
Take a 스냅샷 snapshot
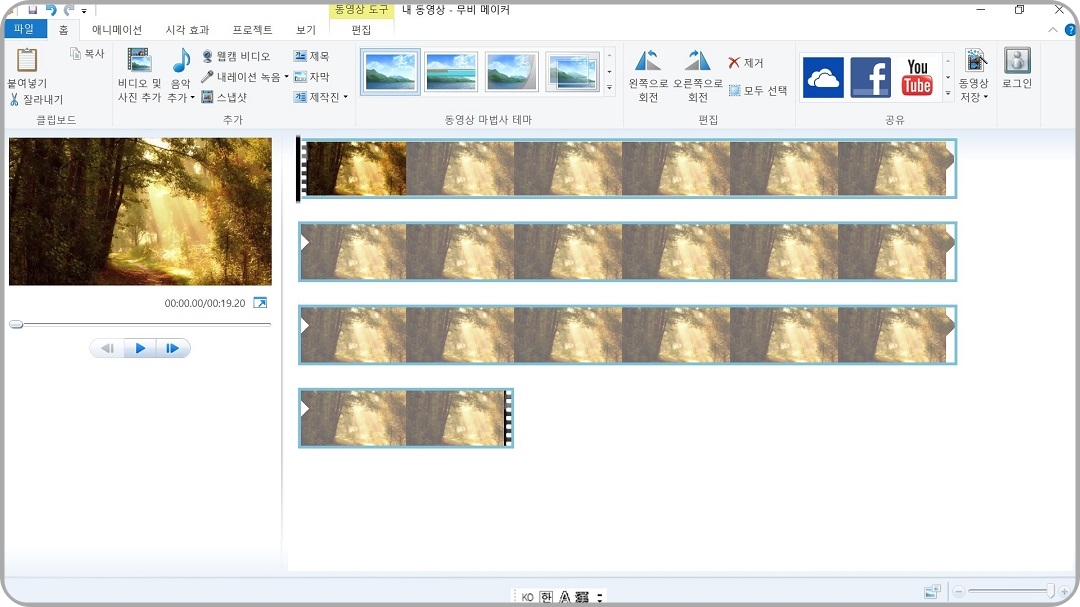point(225,97)
